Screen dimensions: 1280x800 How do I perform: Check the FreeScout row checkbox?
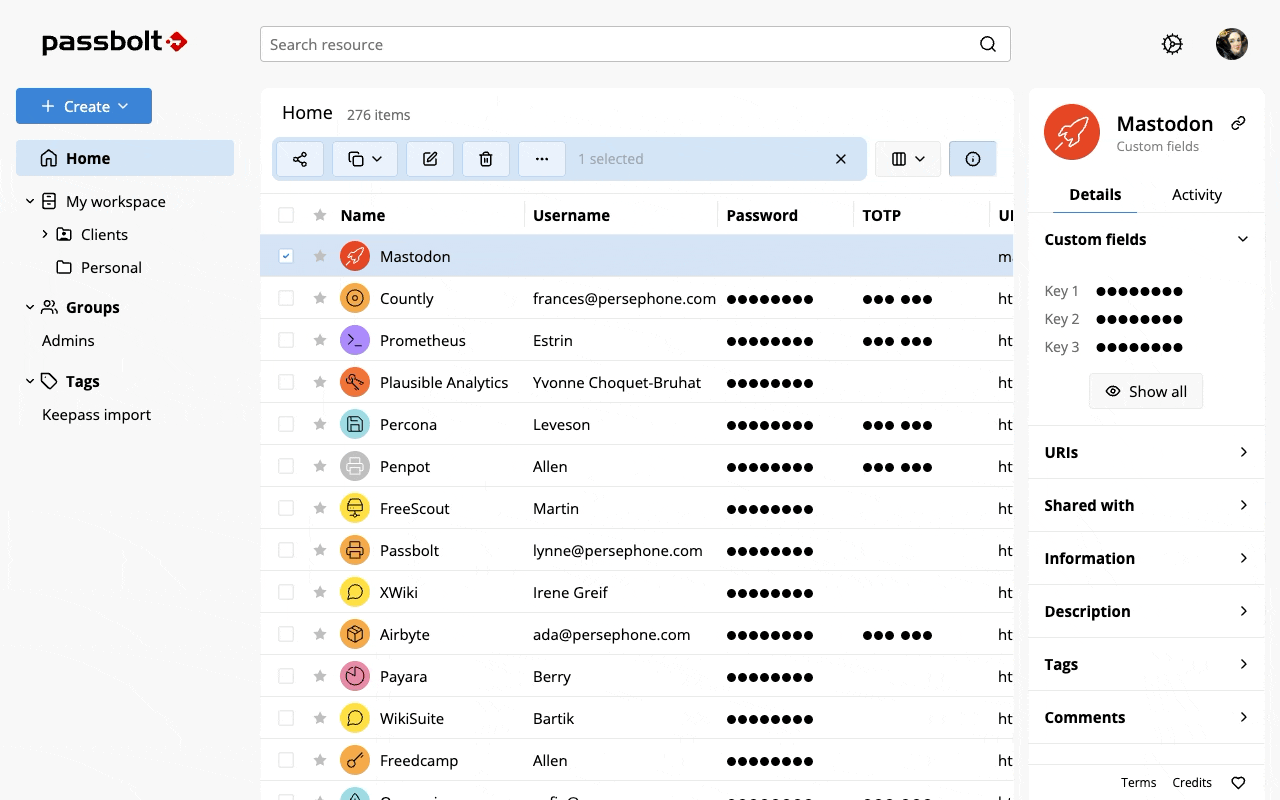point(286,508)
